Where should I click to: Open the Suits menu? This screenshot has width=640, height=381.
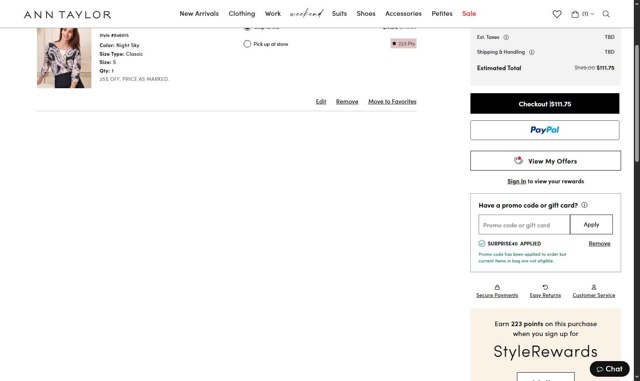[x=339, y=13]
